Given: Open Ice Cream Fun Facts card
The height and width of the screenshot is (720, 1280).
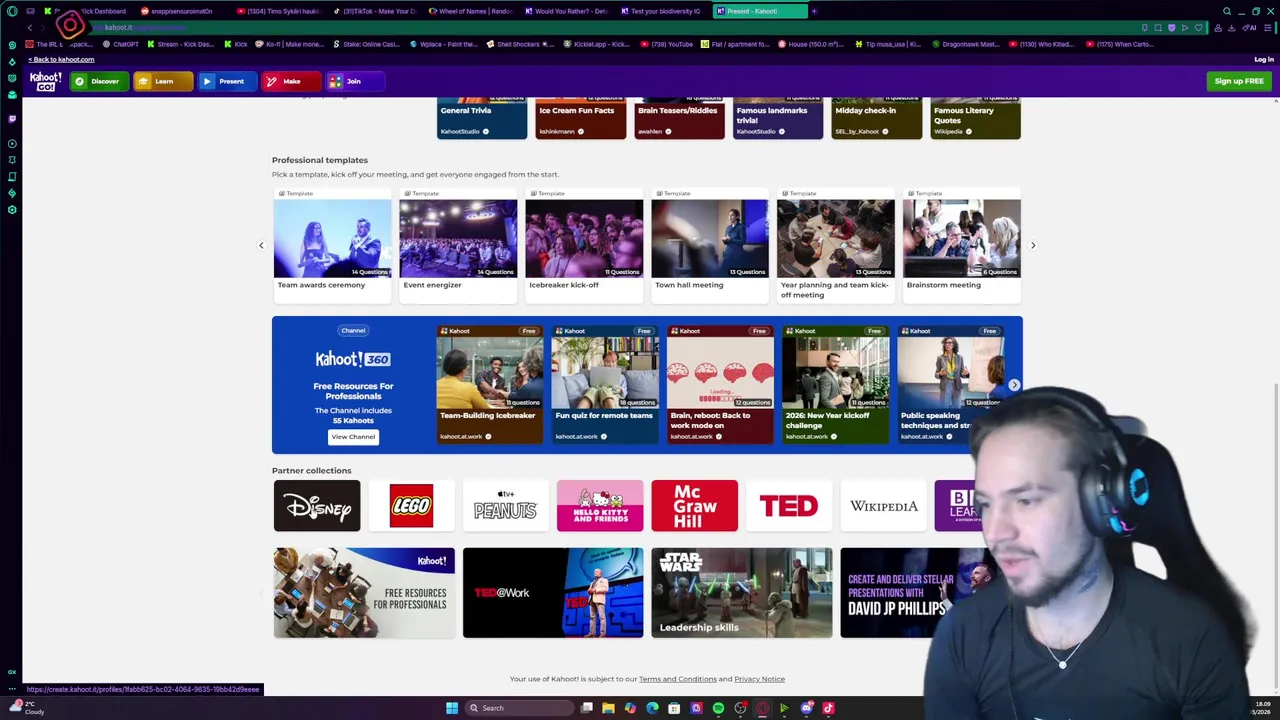Looking at the screenshot, I should coord(581,118).
